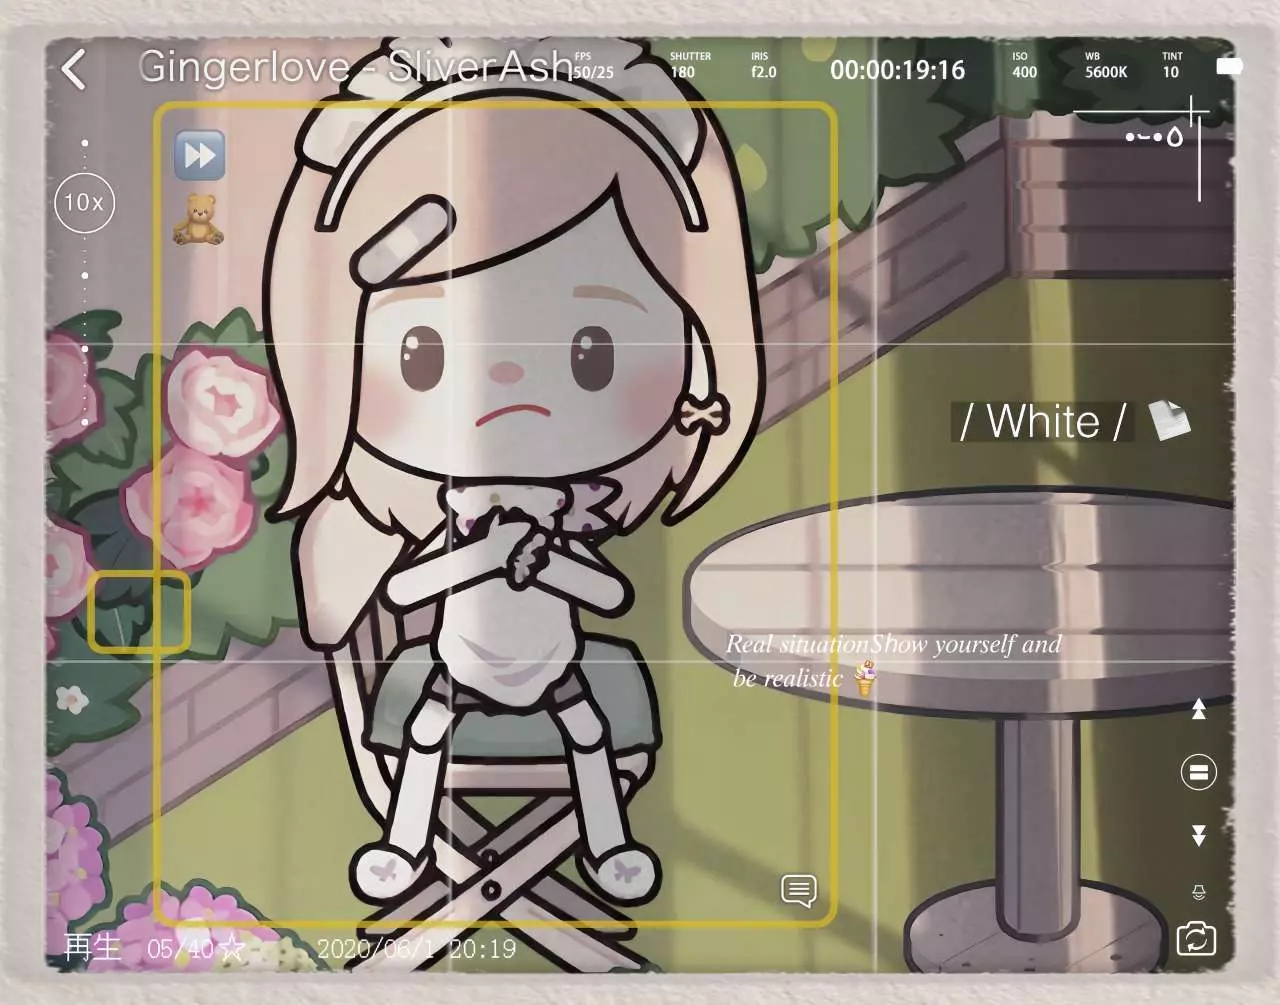The width and height of the screenshot is (1280, 1005).
Task: Tap the / White / filter label
Action: tap(1043, 421)
